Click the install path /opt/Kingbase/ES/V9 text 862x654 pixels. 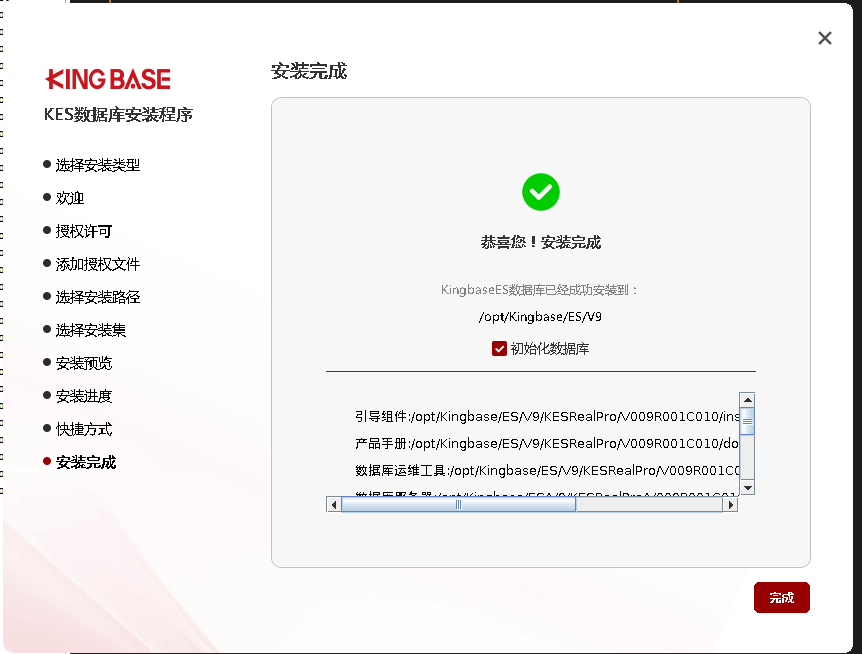[540, 317]
